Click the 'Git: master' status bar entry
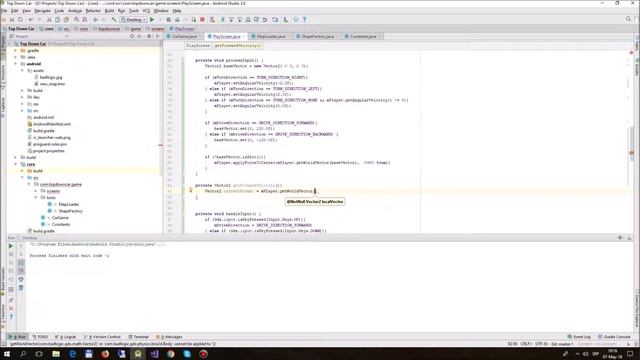Screen dimensions: 640x360 [x=562, y=344]
